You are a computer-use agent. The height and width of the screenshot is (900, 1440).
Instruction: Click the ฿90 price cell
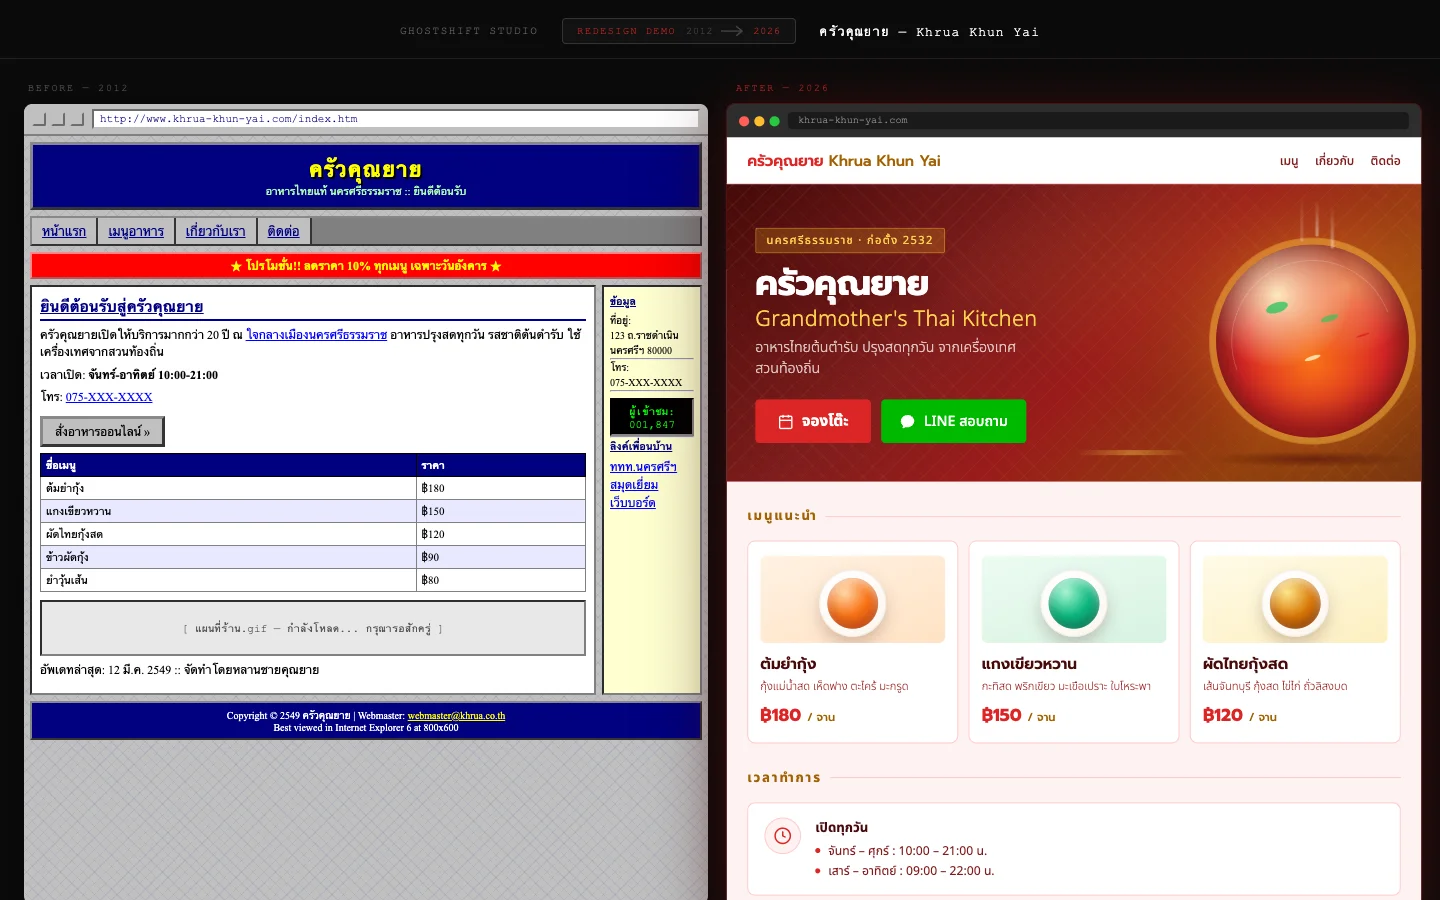[501, 557]
